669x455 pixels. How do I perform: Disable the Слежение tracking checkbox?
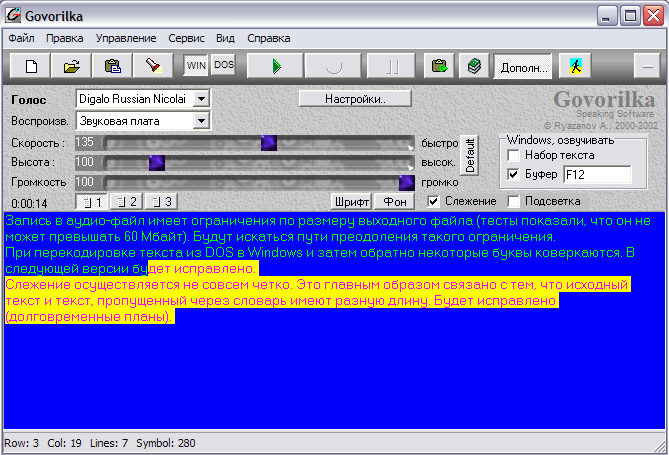433,201
